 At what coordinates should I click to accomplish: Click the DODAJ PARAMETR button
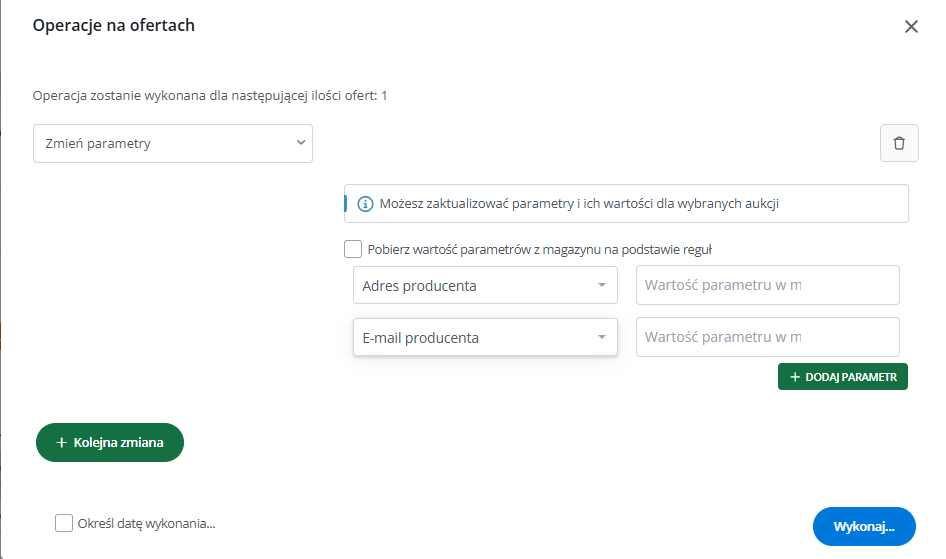843,377
